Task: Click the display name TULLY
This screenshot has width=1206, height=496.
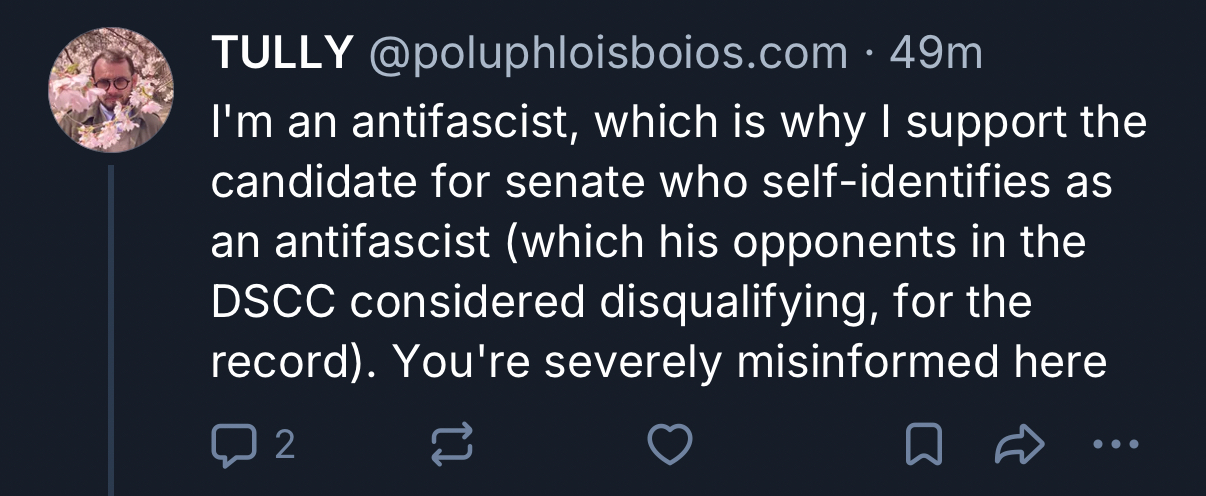Action: coord(281,54)
